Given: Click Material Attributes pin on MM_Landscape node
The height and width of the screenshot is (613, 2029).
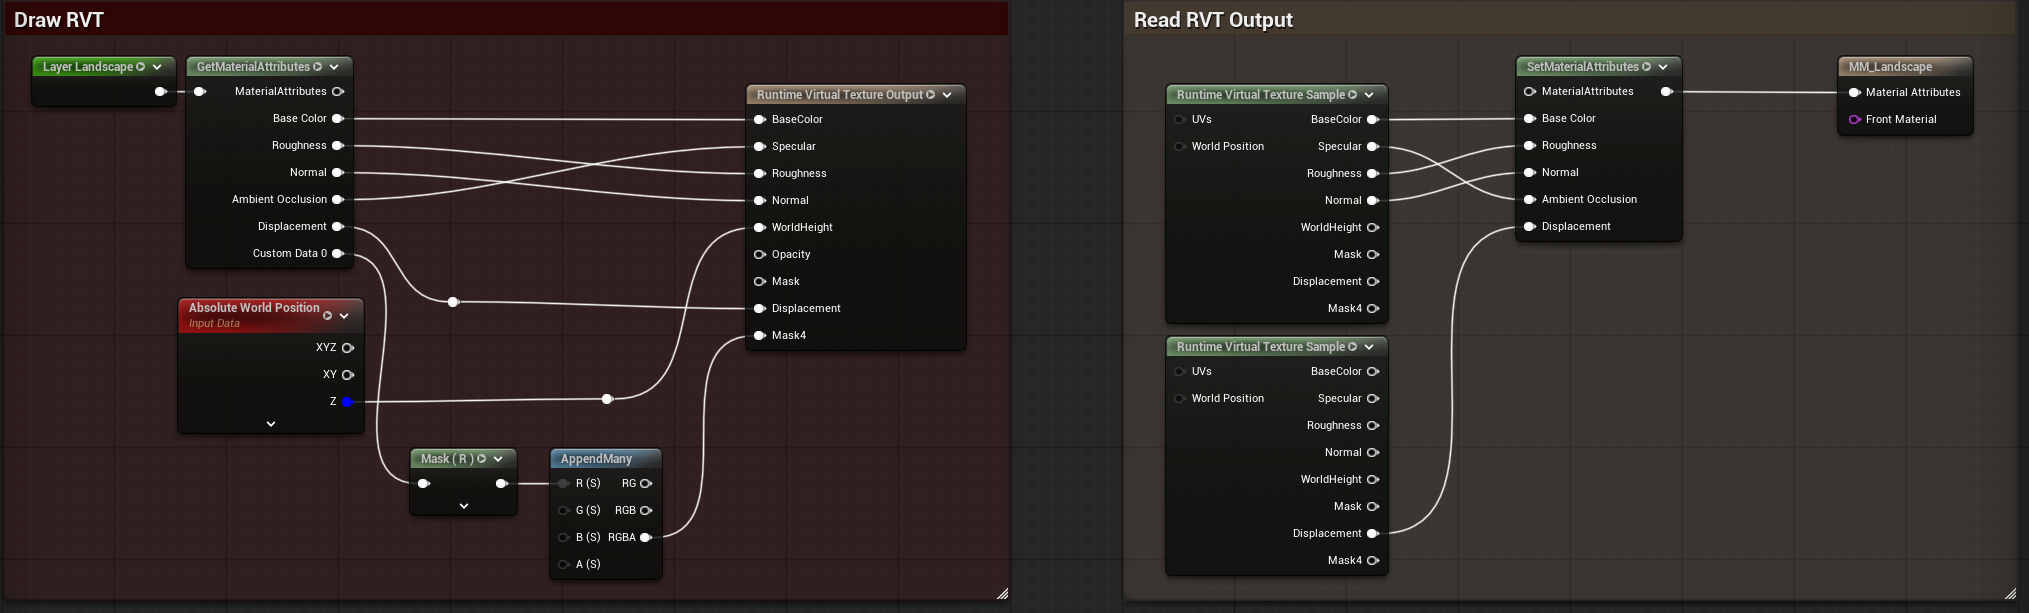Looking at the screenshot, I should click(1855, 93).
